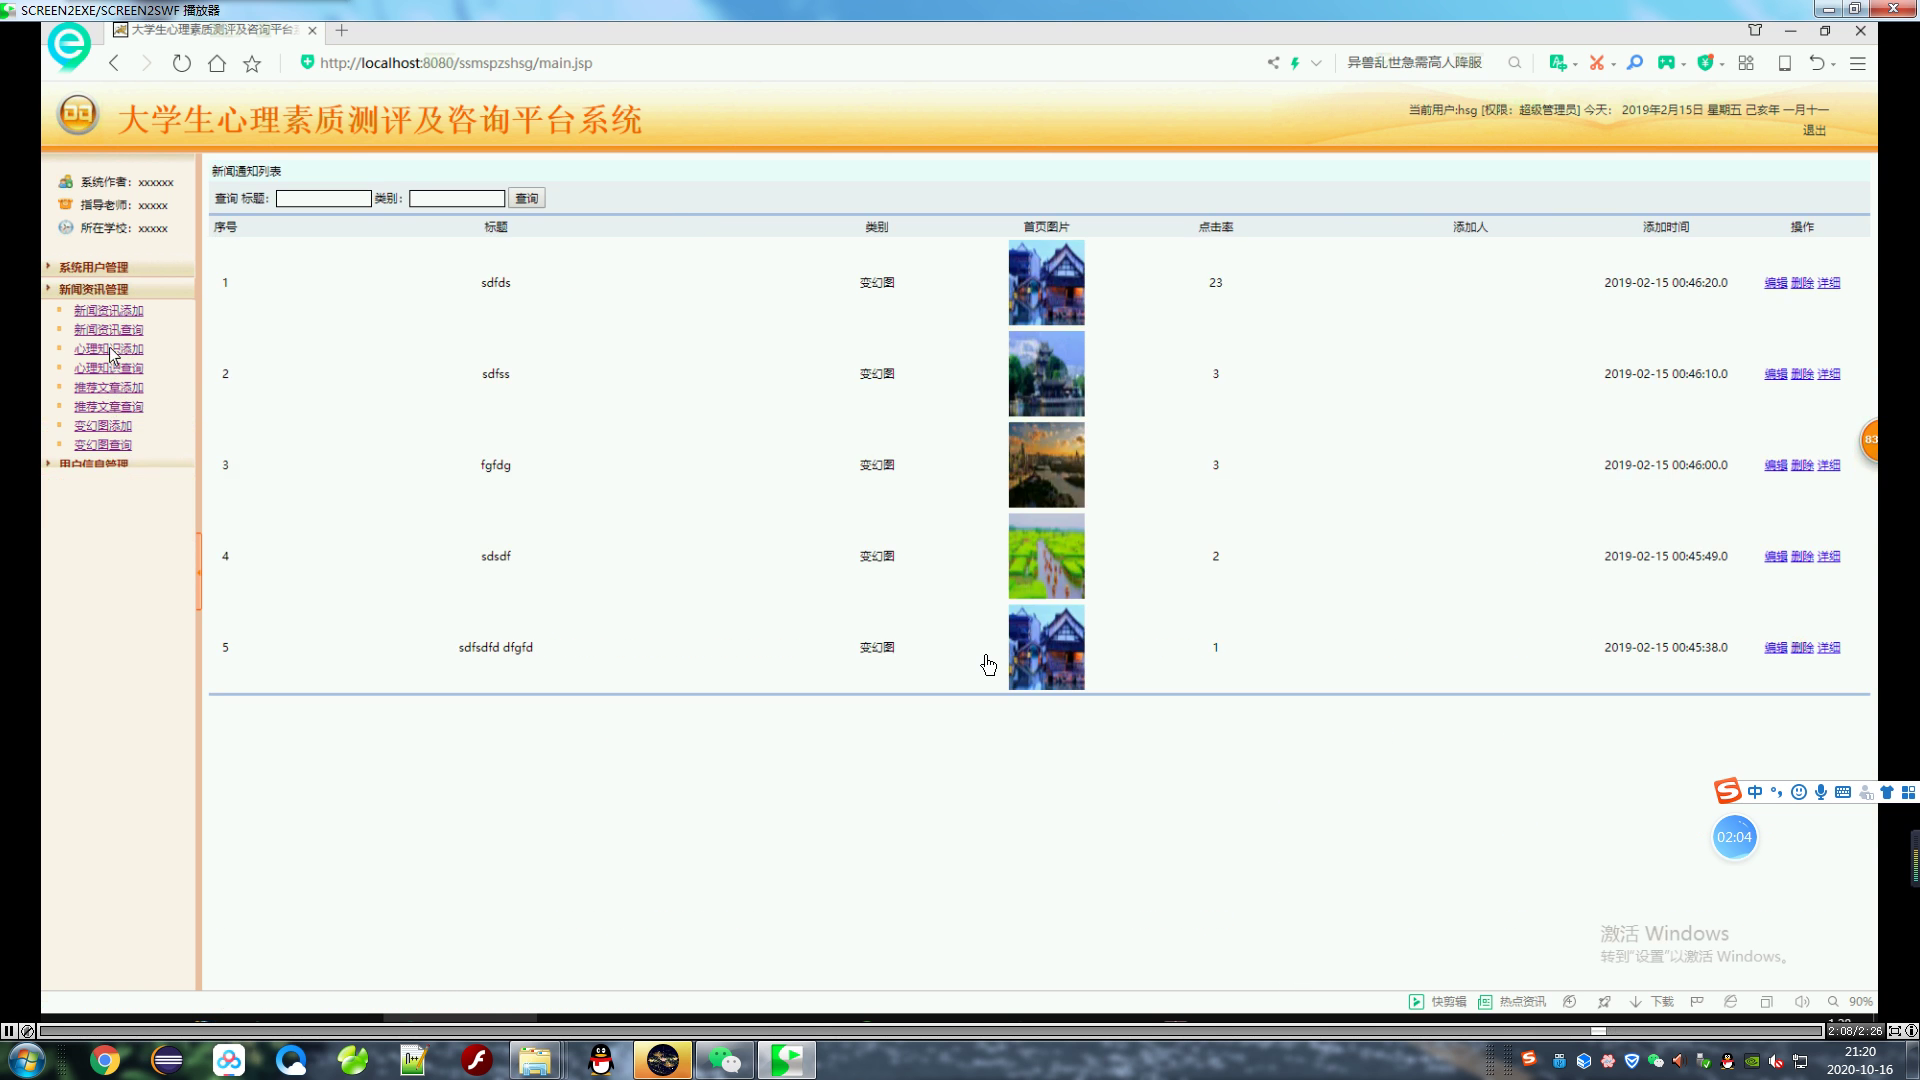Click 删除 for row sdfss

tap(1802, 374)
